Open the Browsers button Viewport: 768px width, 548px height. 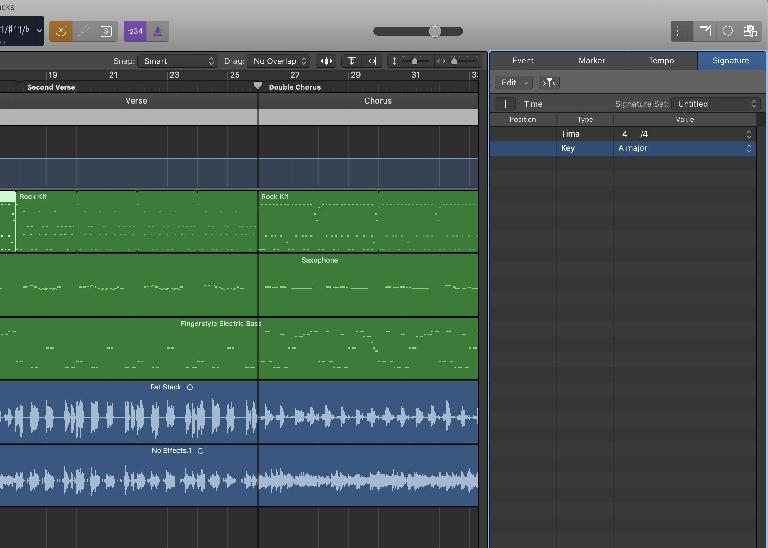pos(750,31)
